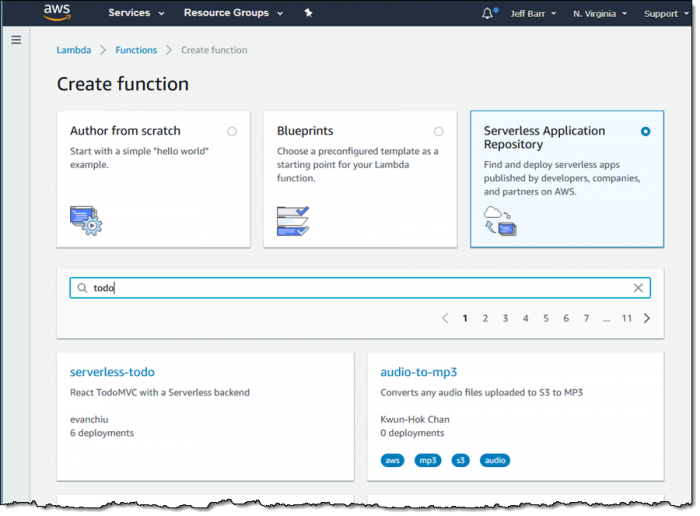Open the notifications bell icon
Screen dimensions: 700x516
[x=488, y=13]
